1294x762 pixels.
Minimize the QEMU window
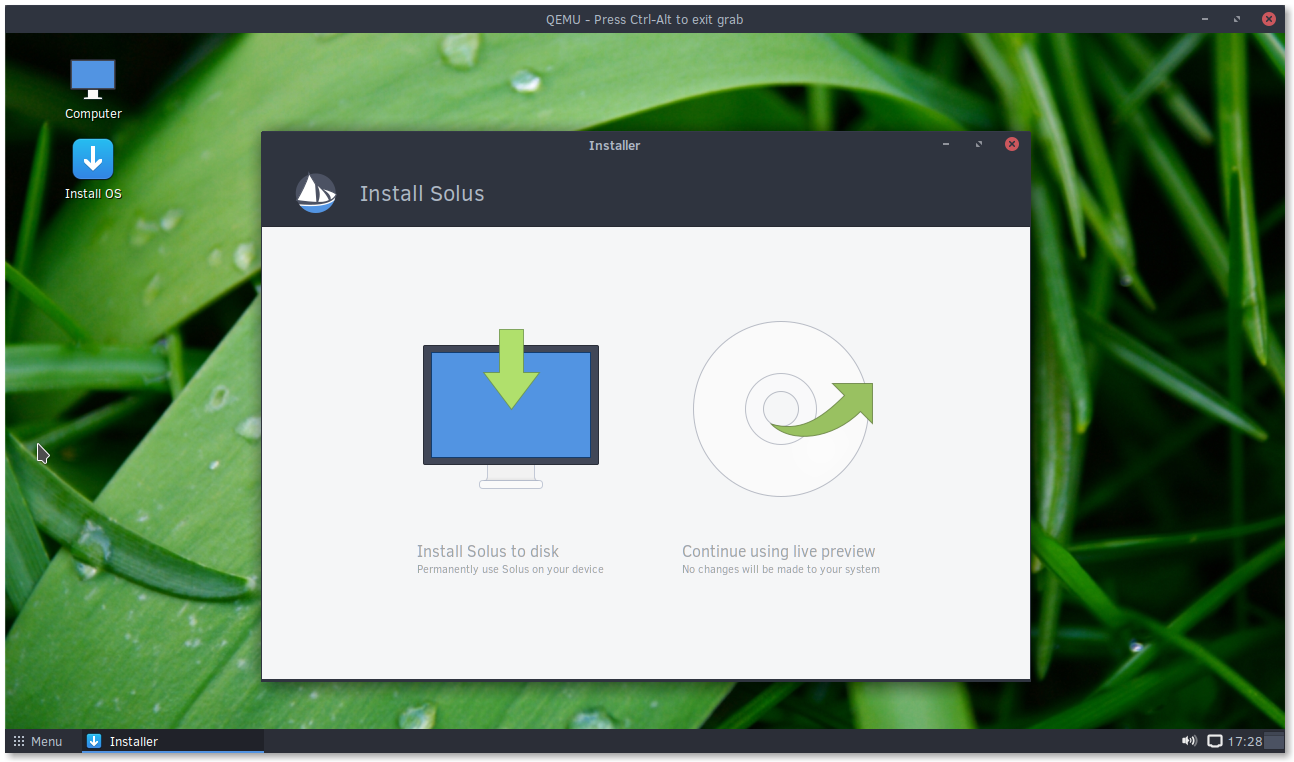click(x=1204, y=19)
